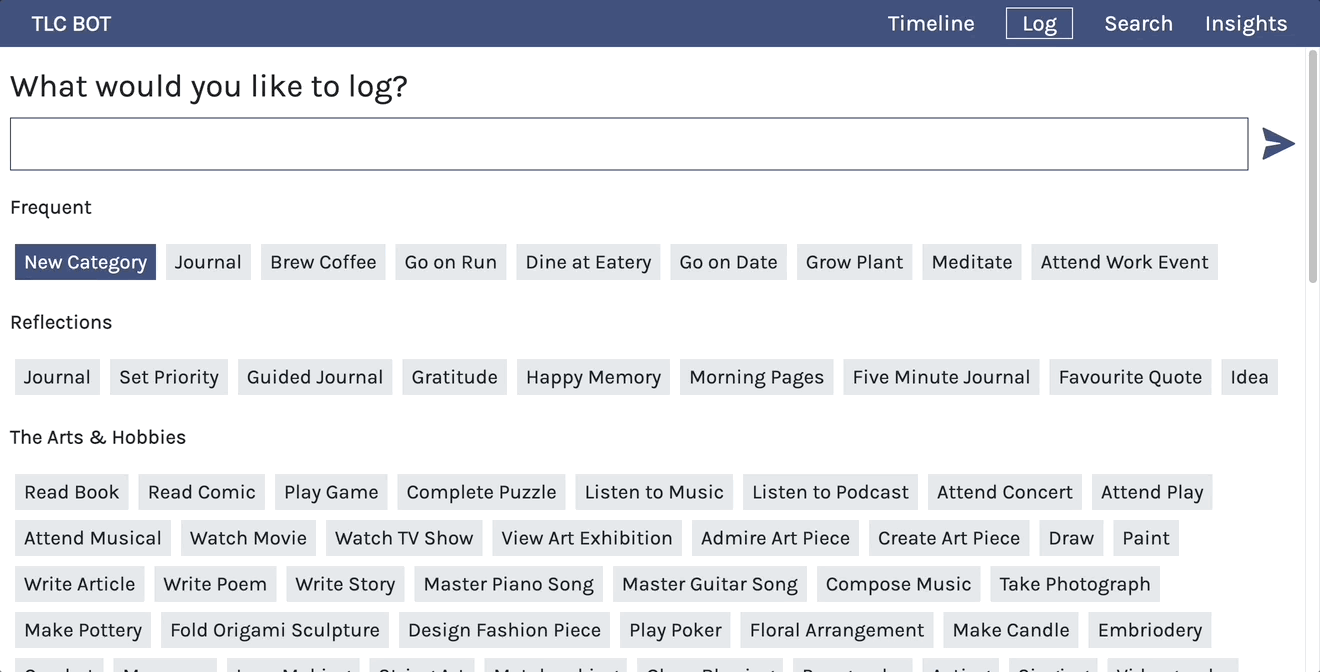The image size is (1320, 672).
Task: Click the send arrow icon
Action: [1278, 144]
